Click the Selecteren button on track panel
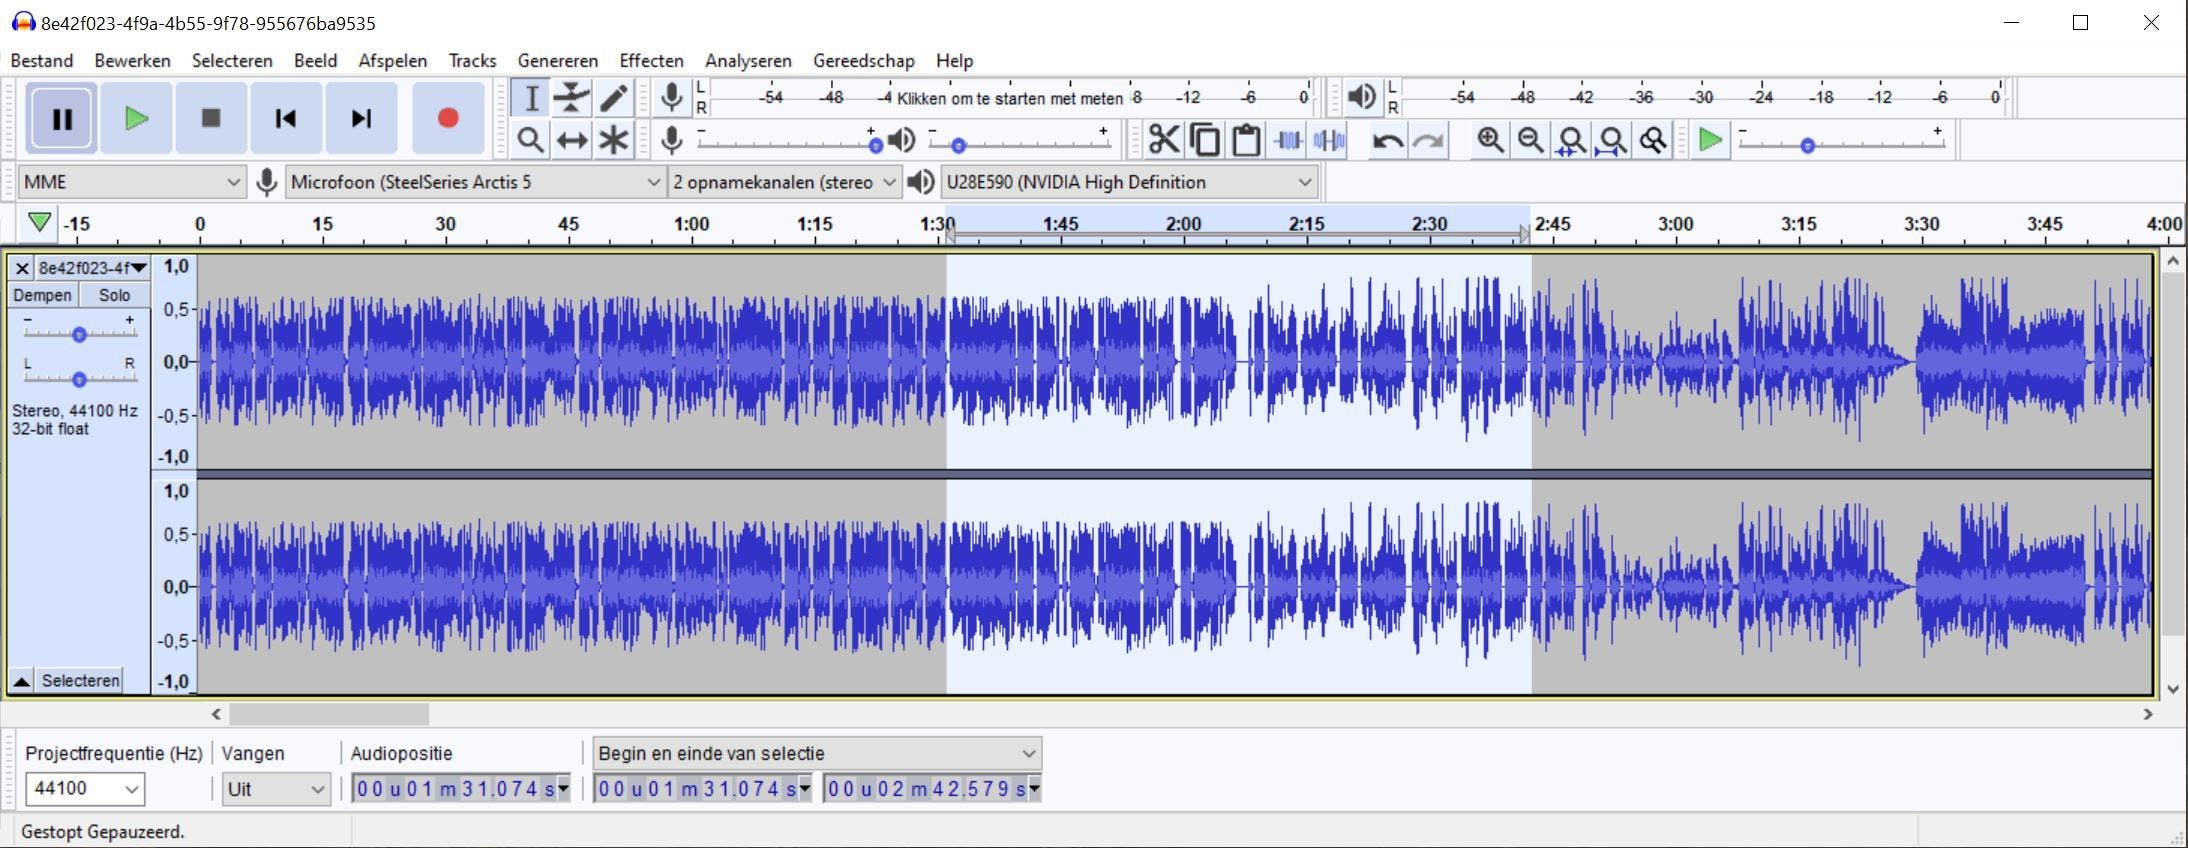The image size is (2188, 848). [80, 681]
